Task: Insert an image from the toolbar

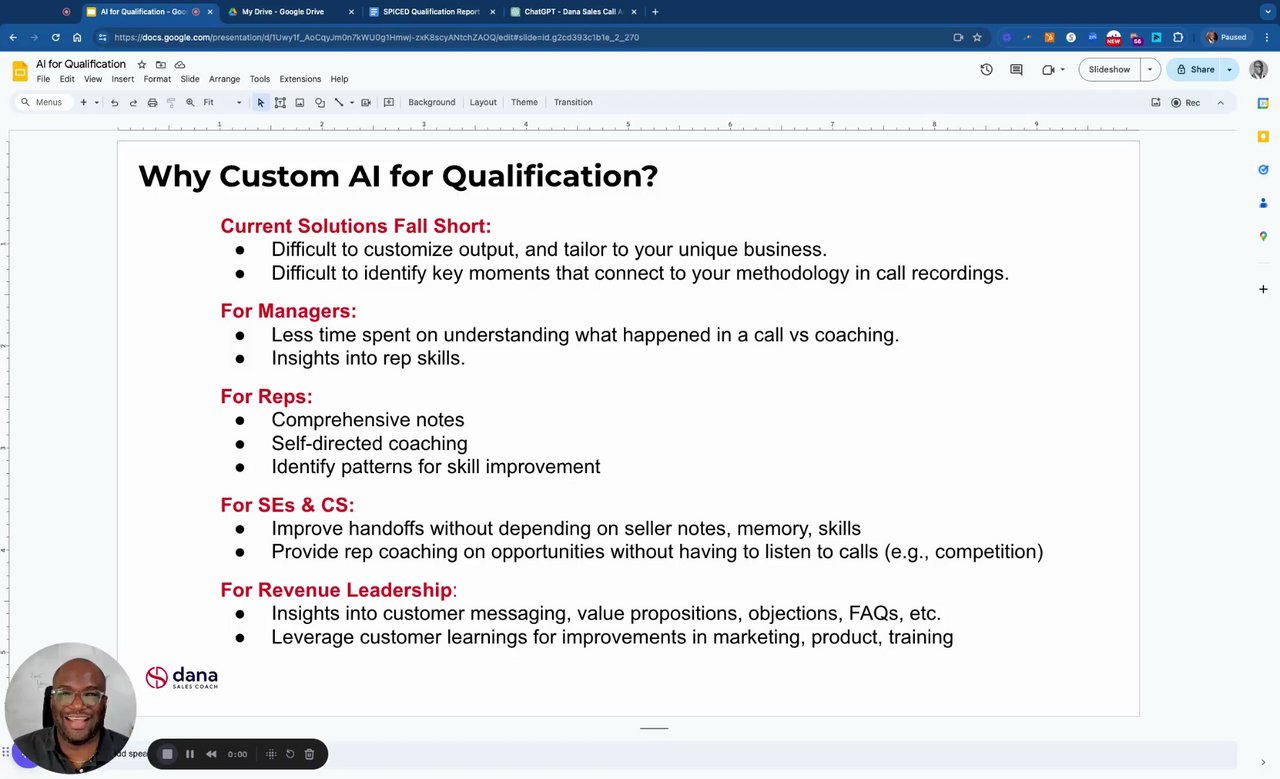Action: tap(299, 102)
